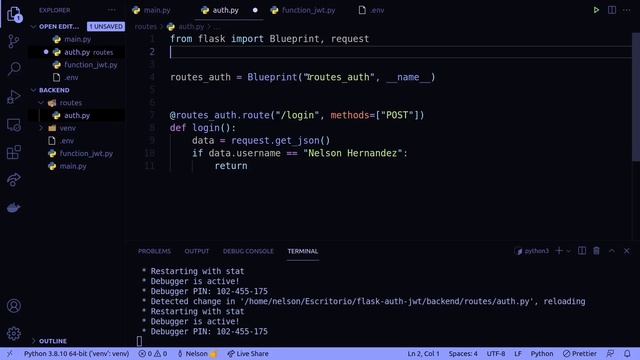Image resolution: width=640 pixels, height=360 pixels.
Task: Select auth.py routes in Open Editors
Action: click(x=77, y=52)
